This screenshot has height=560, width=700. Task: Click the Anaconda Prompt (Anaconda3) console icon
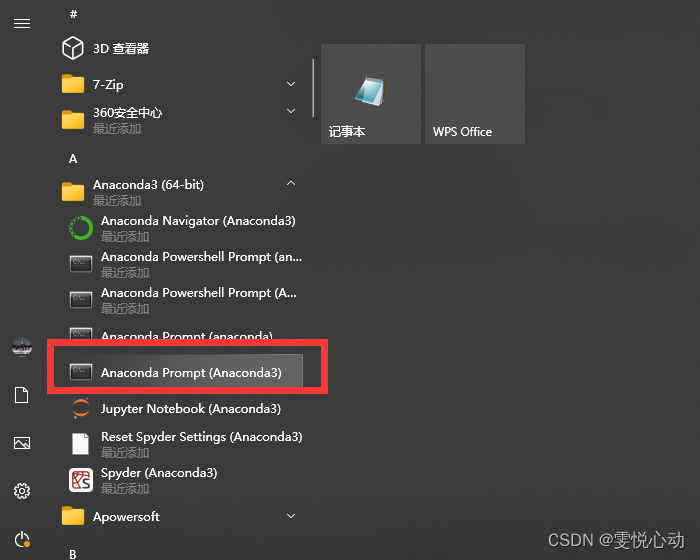tap(81, 372)
